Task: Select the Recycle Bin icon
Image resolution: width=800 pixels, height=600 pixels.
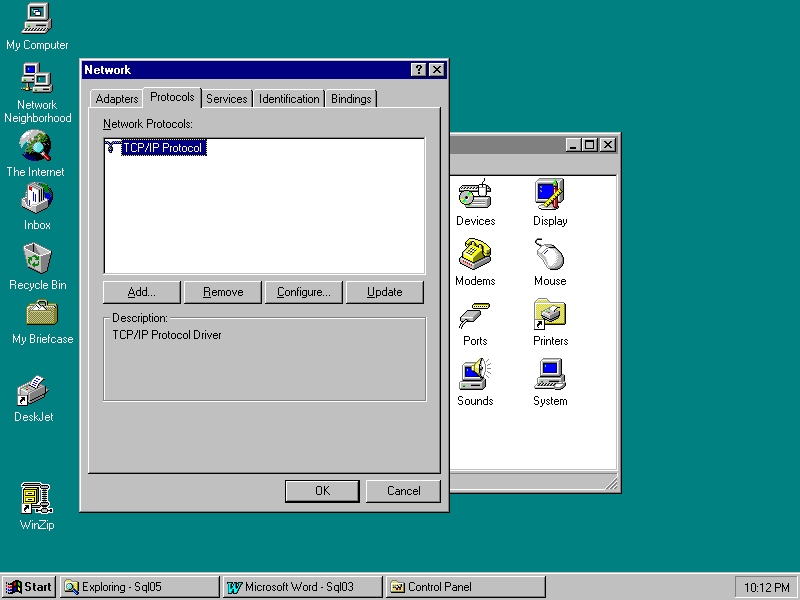Action: (37, 259)
